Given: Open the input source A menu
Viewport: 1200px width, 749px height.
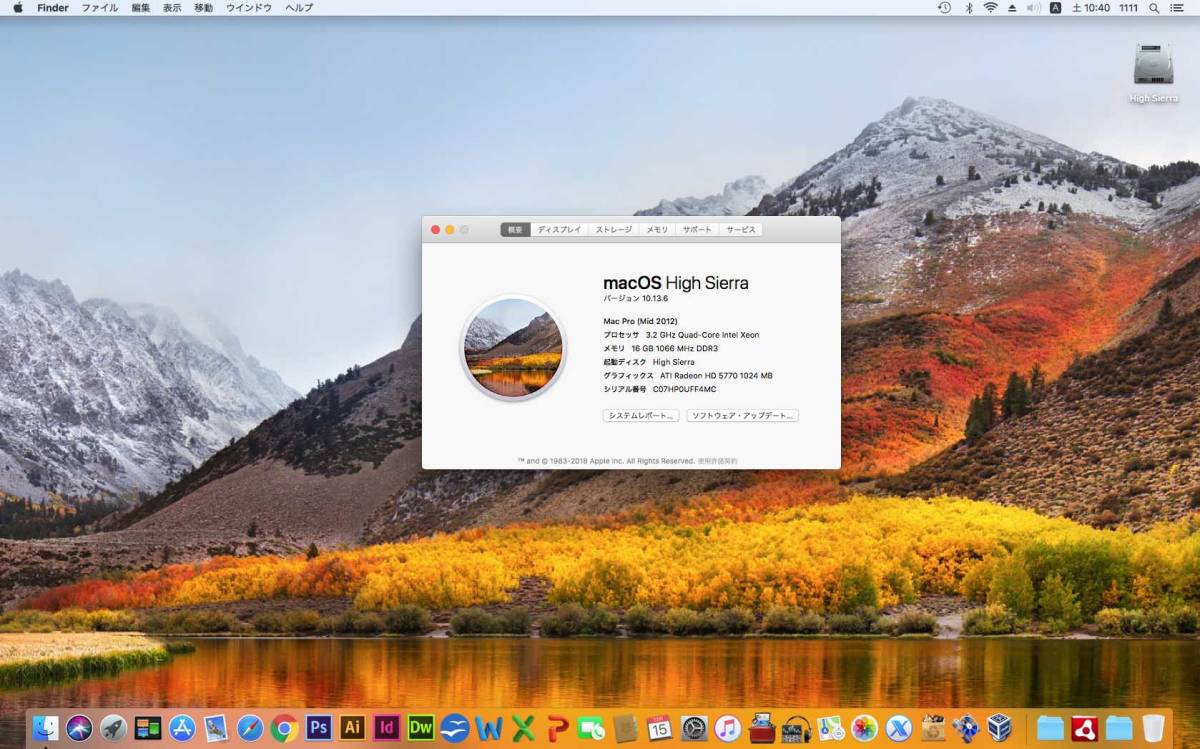Looking at the screenshot, I should (x=1055, y=7).
